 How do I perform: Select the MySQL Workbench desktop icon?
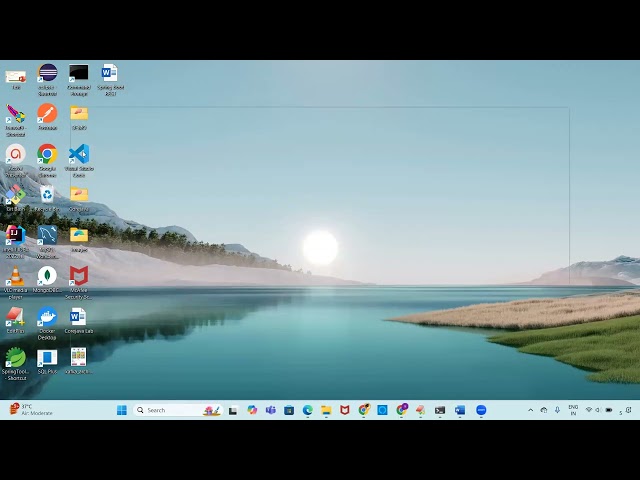point(47,242)
